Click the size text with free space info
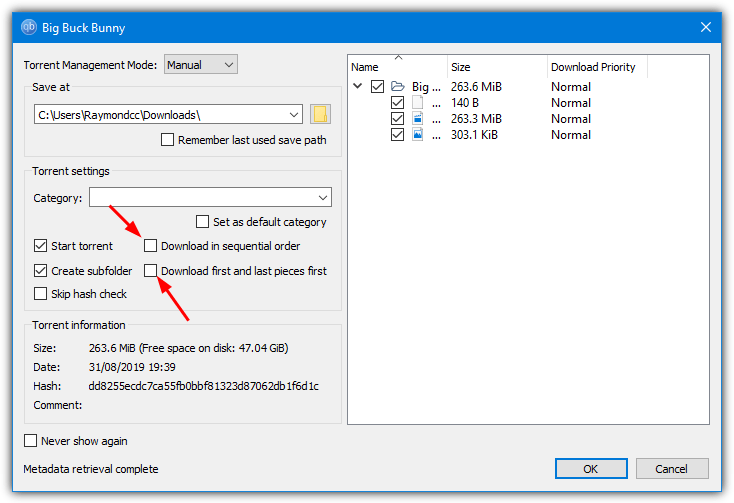This screenshot has width=734, height=503. tap(189, 348)
